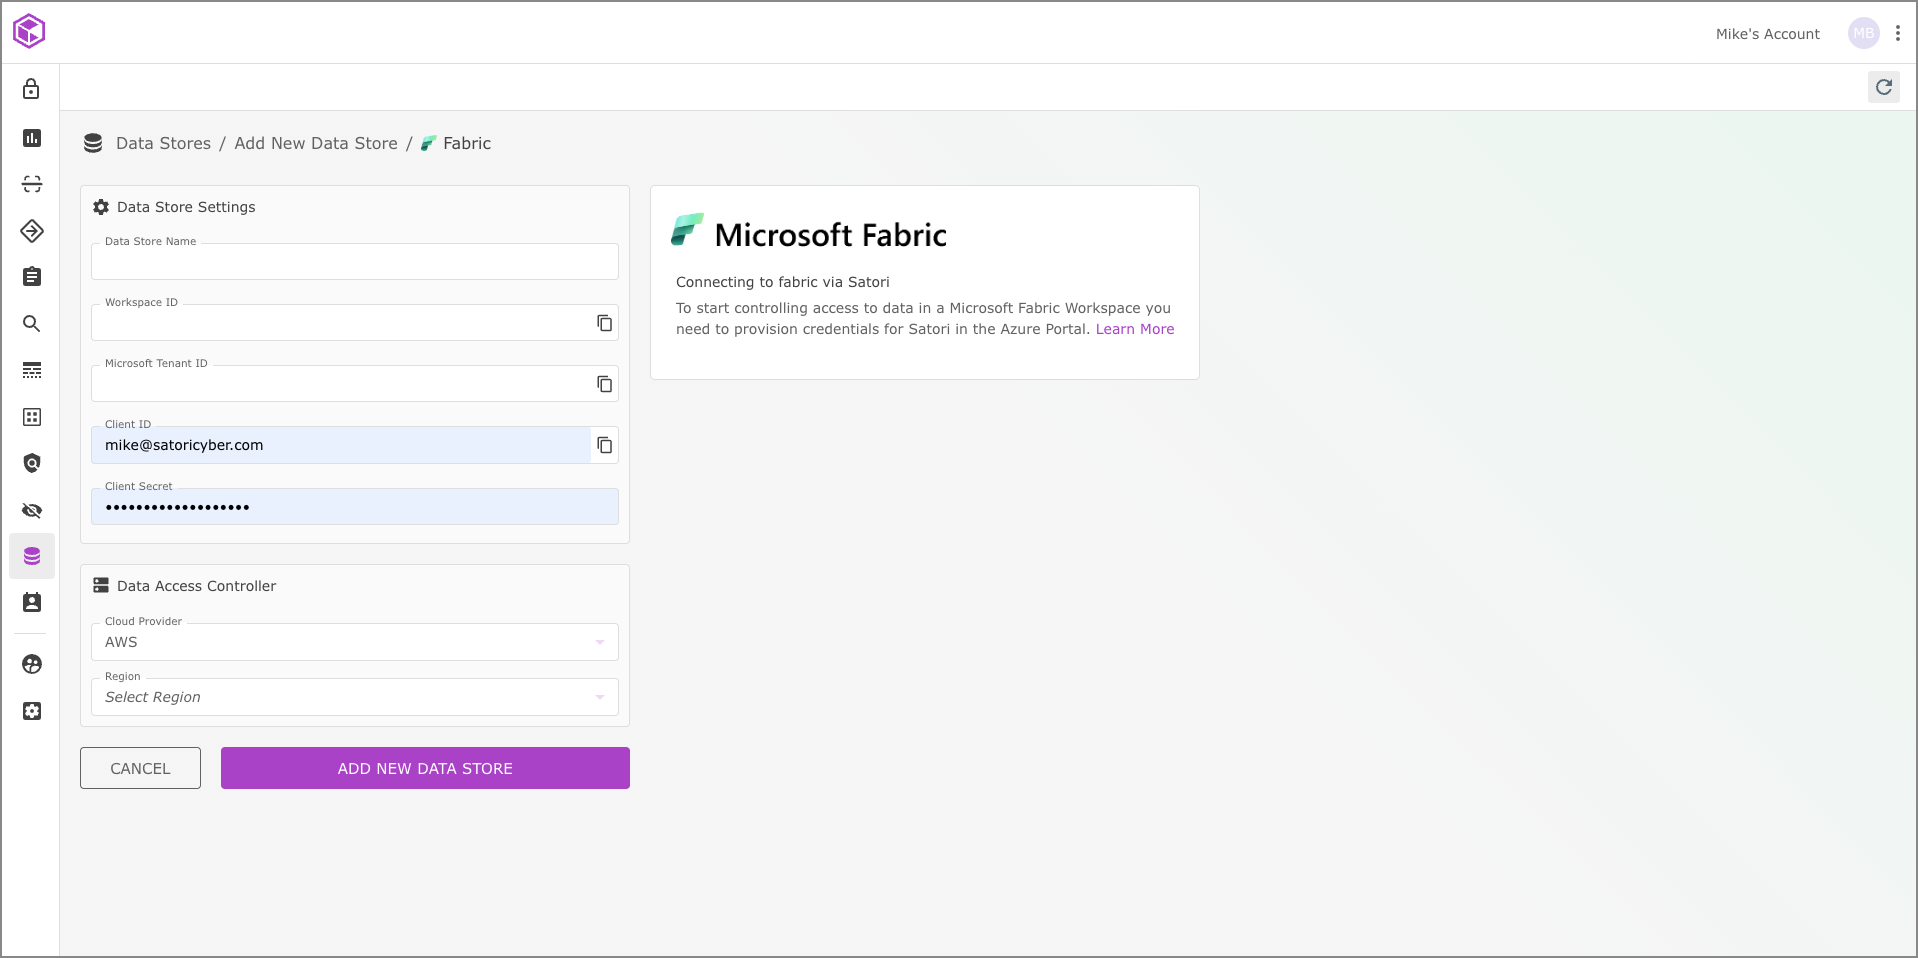Screen dimensions: 1918x958
Task: Click the magnifying glass sidebar icon
Action: tap(31, 323)
